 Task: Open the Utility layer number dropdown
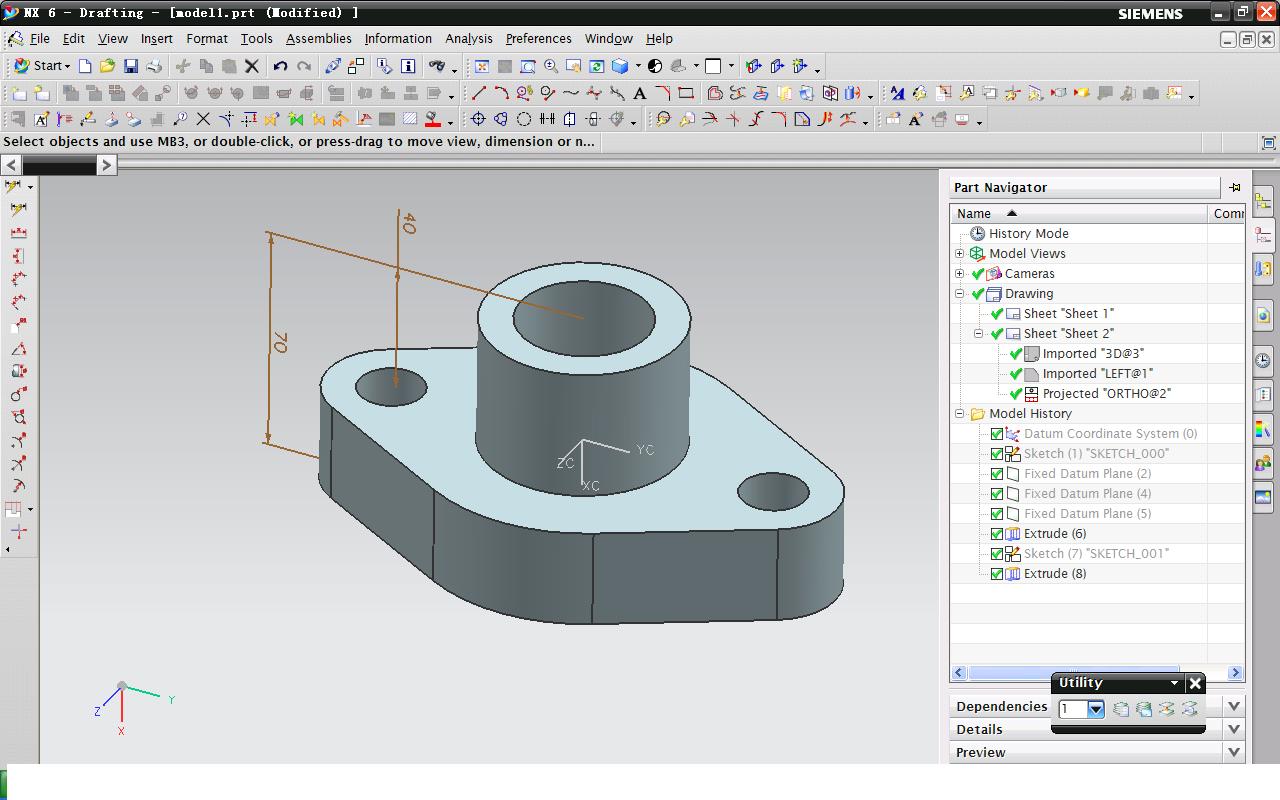coord(1095,709)
